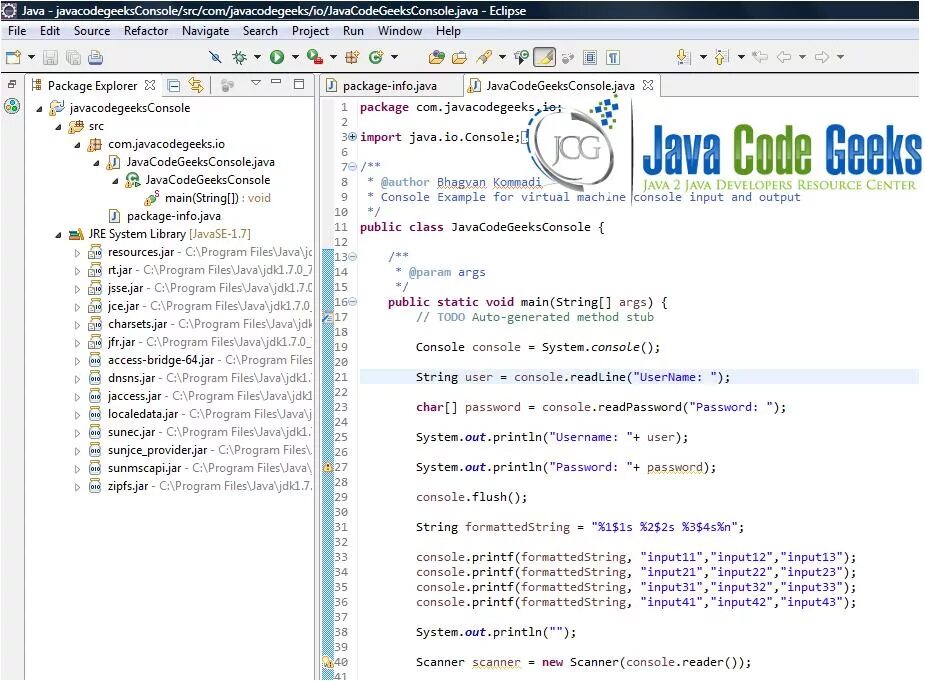This screenshot has width=925, height=681.
Task: Toggle Mark Occurrences highlighter button
Action: pos(544,57)
